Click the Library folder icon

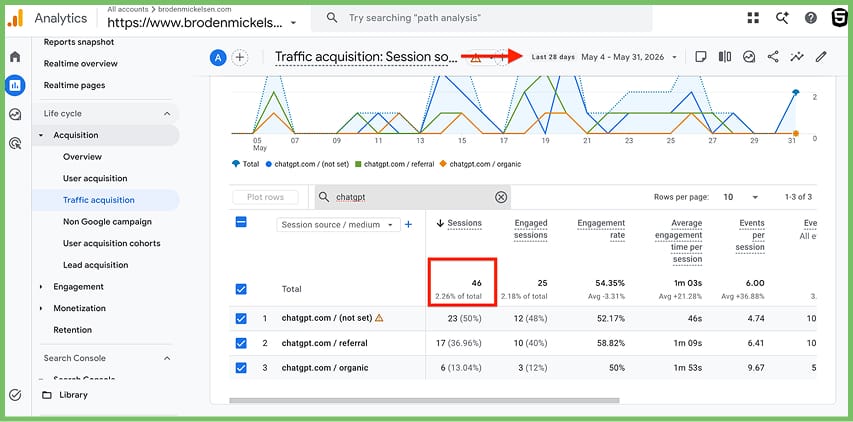[47, 395]
